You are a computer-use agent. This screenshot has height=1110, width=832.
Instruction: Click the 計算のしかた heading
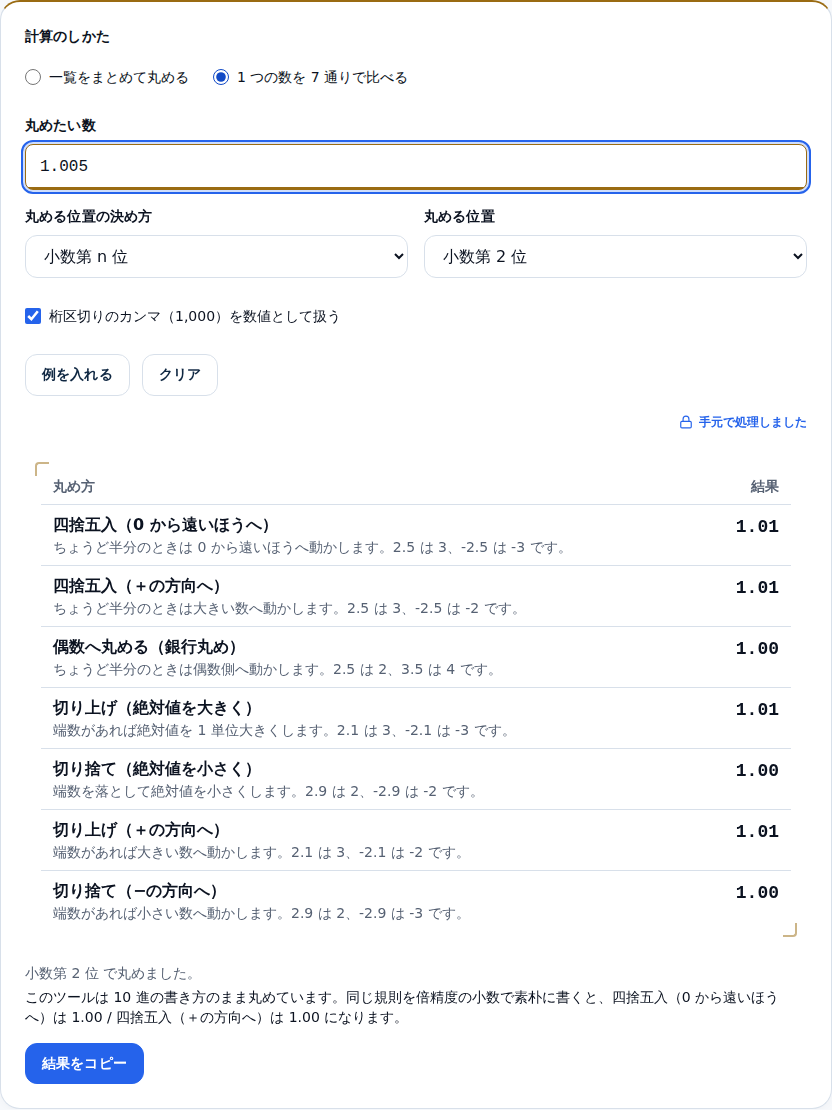pyautogui.click(x=67, y=37)
